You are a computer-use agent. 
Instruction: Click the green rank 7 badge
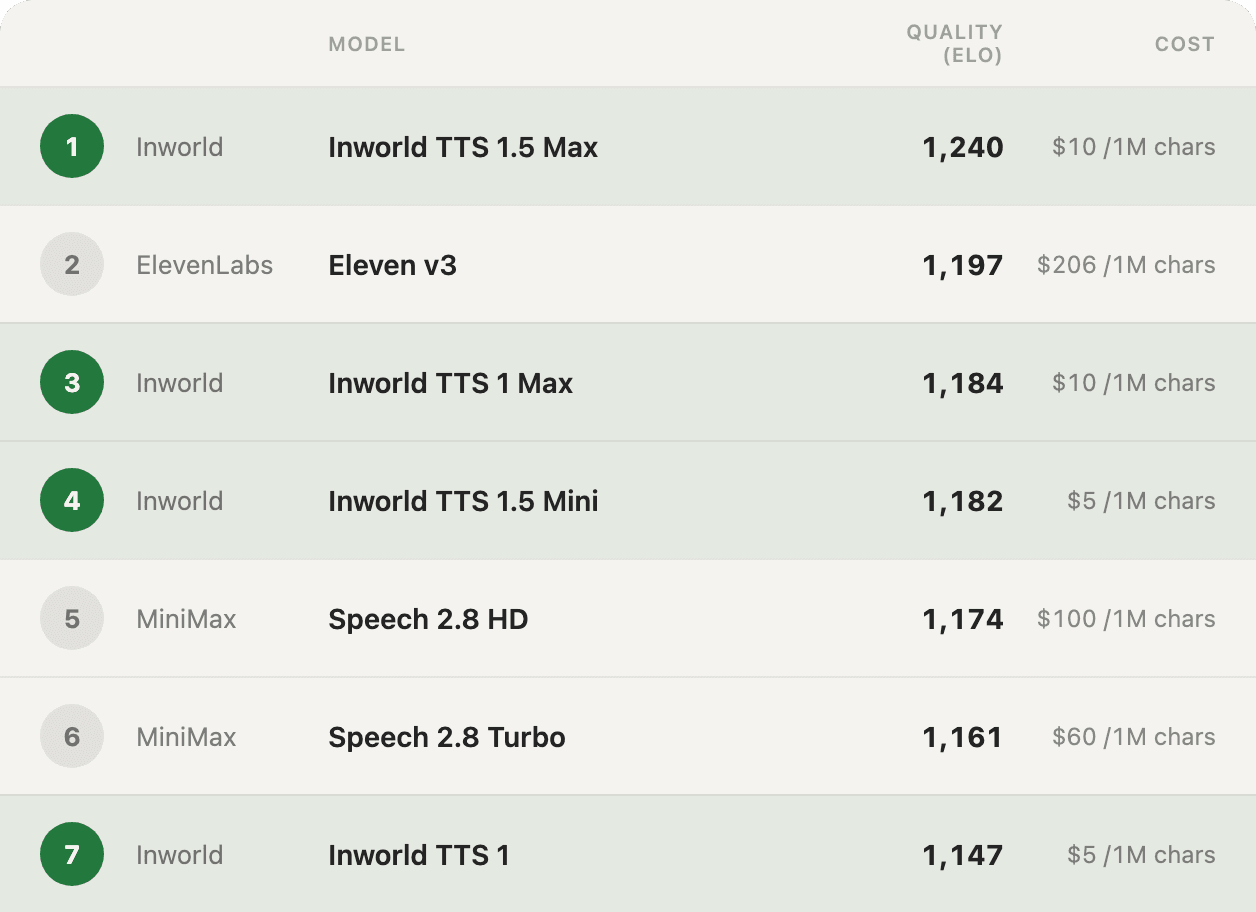[72, 855]
